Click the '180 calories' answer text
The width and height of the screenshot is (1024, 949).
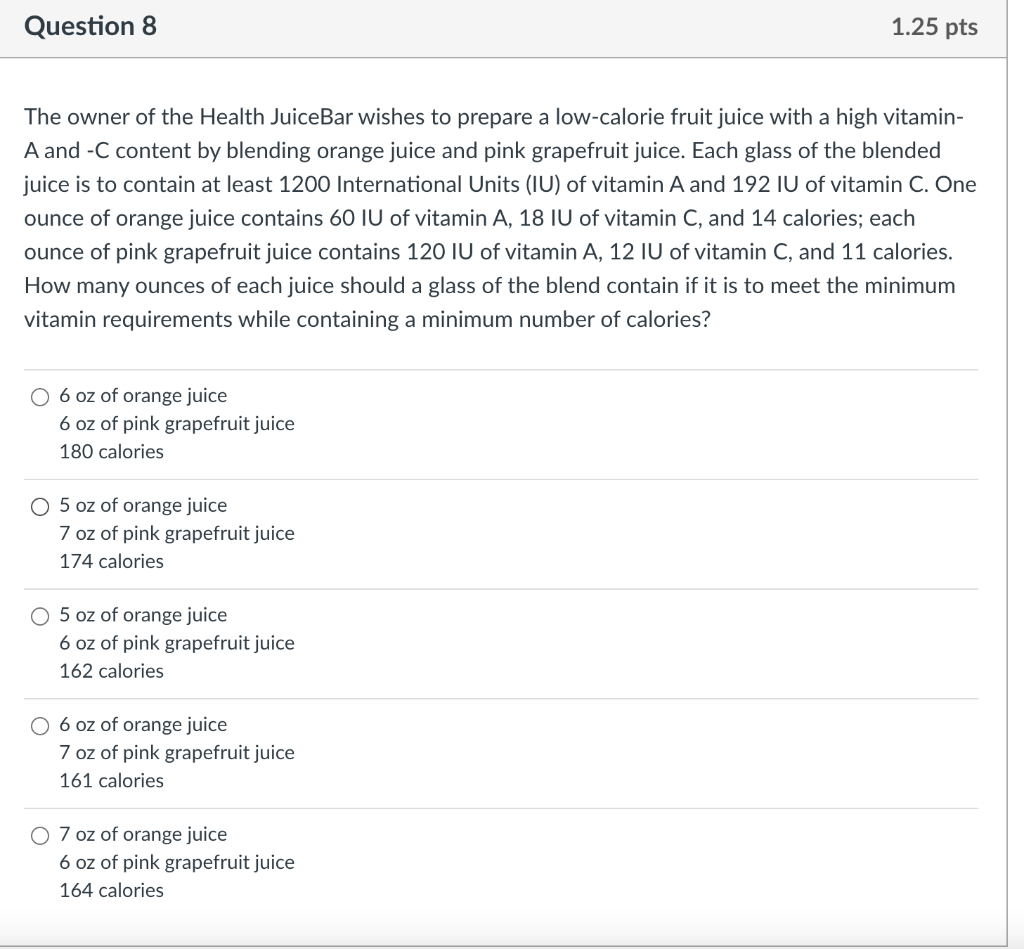[x=112, y=451]
